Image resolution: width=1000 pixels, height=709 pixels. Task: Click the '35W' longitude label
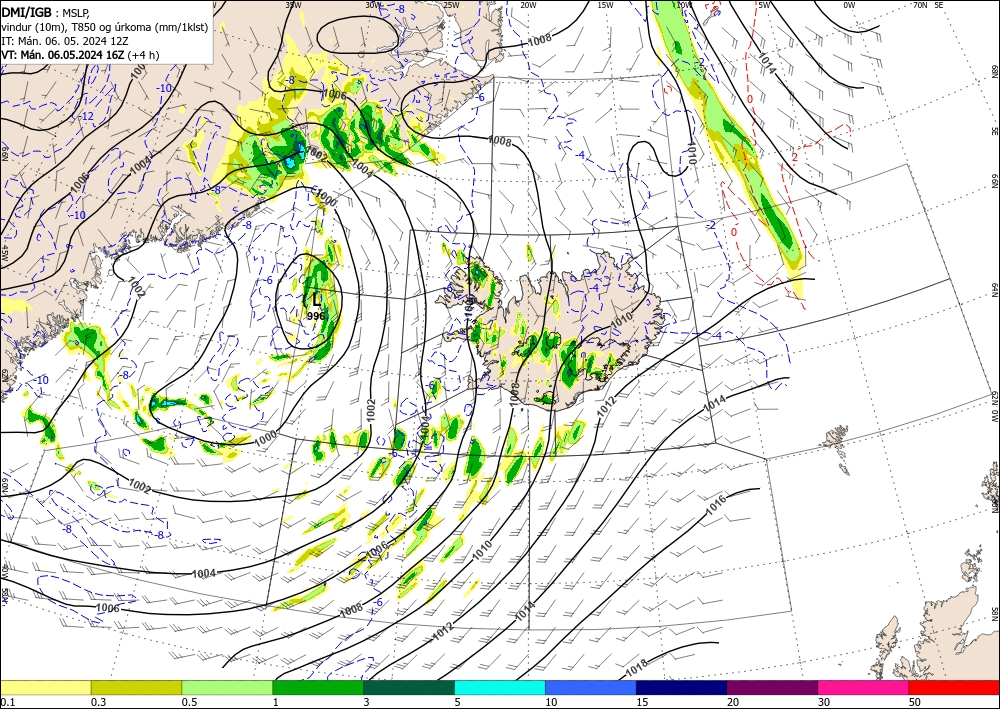coord(293,5)
